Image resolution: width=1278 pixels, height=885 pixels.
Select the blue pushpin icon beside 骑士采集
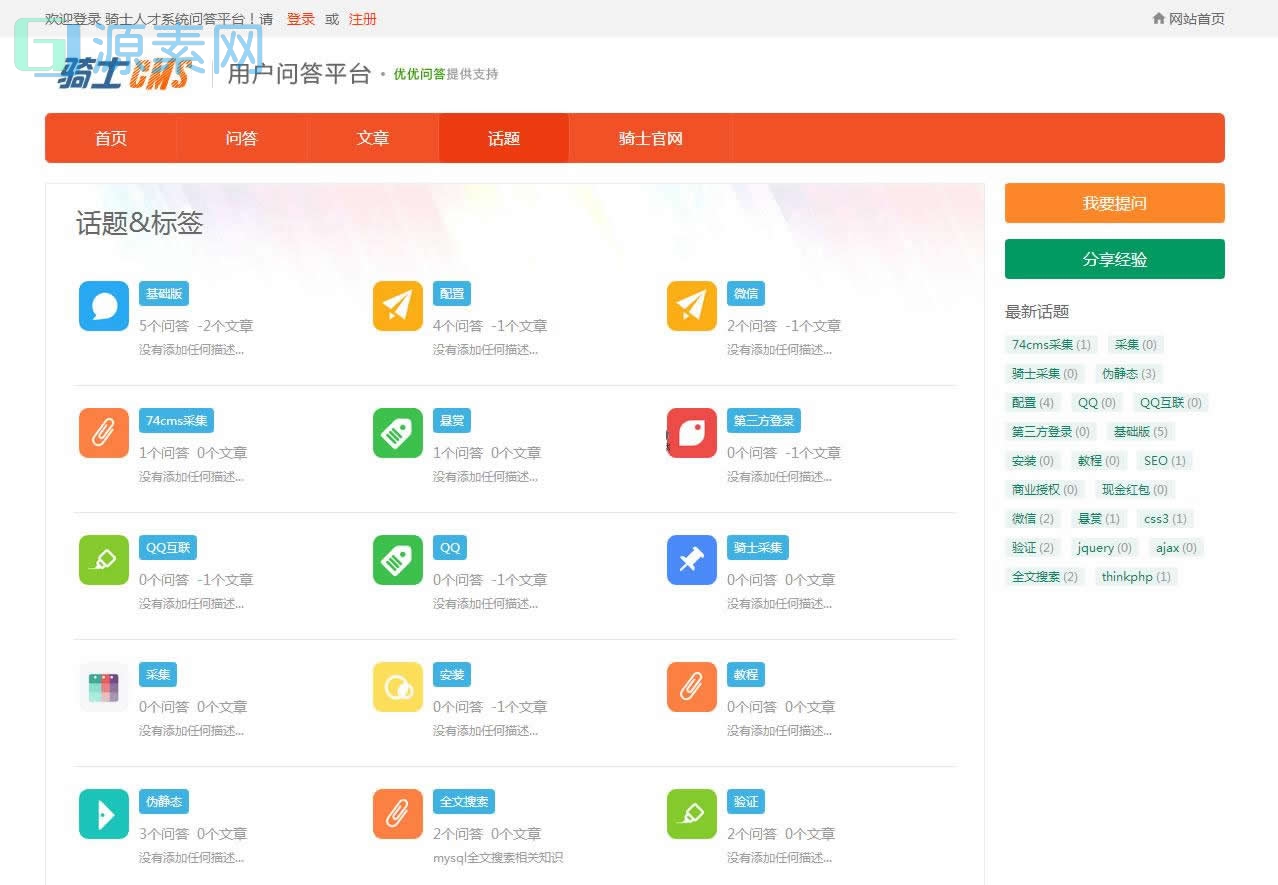[691, 560]
